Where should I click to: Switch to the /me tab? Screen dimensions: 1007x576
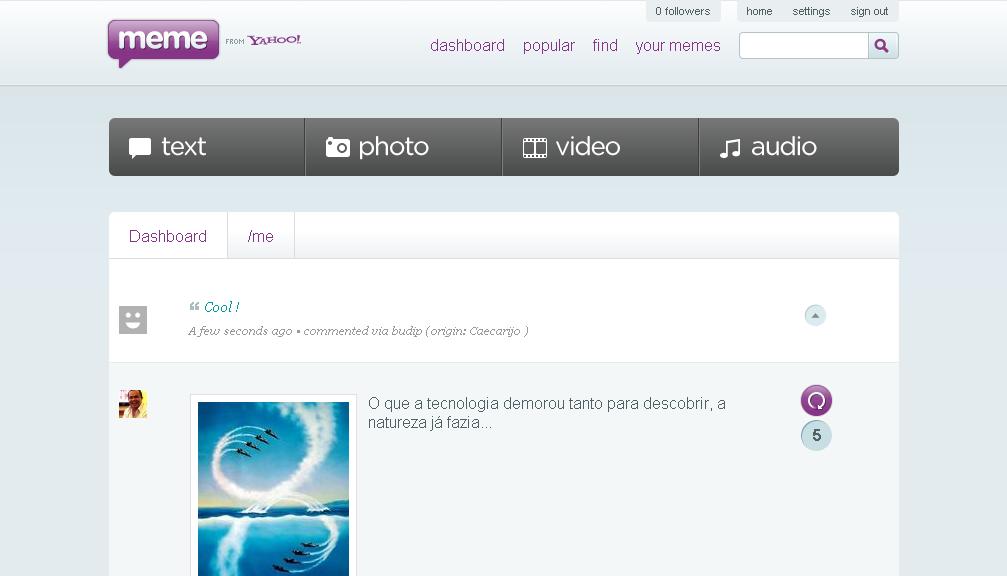(261, 236)
